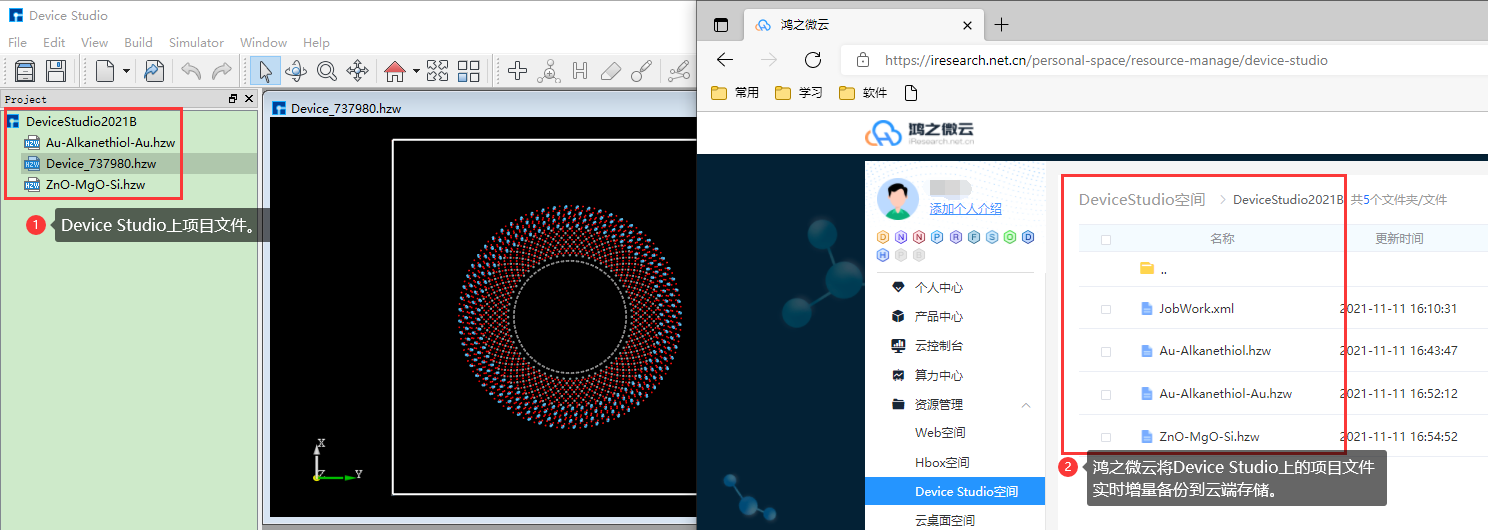Screen dimensions: 1488x530
Task: Toggle the select-all checkbox in the table header
Action: tap(1105, 239)
